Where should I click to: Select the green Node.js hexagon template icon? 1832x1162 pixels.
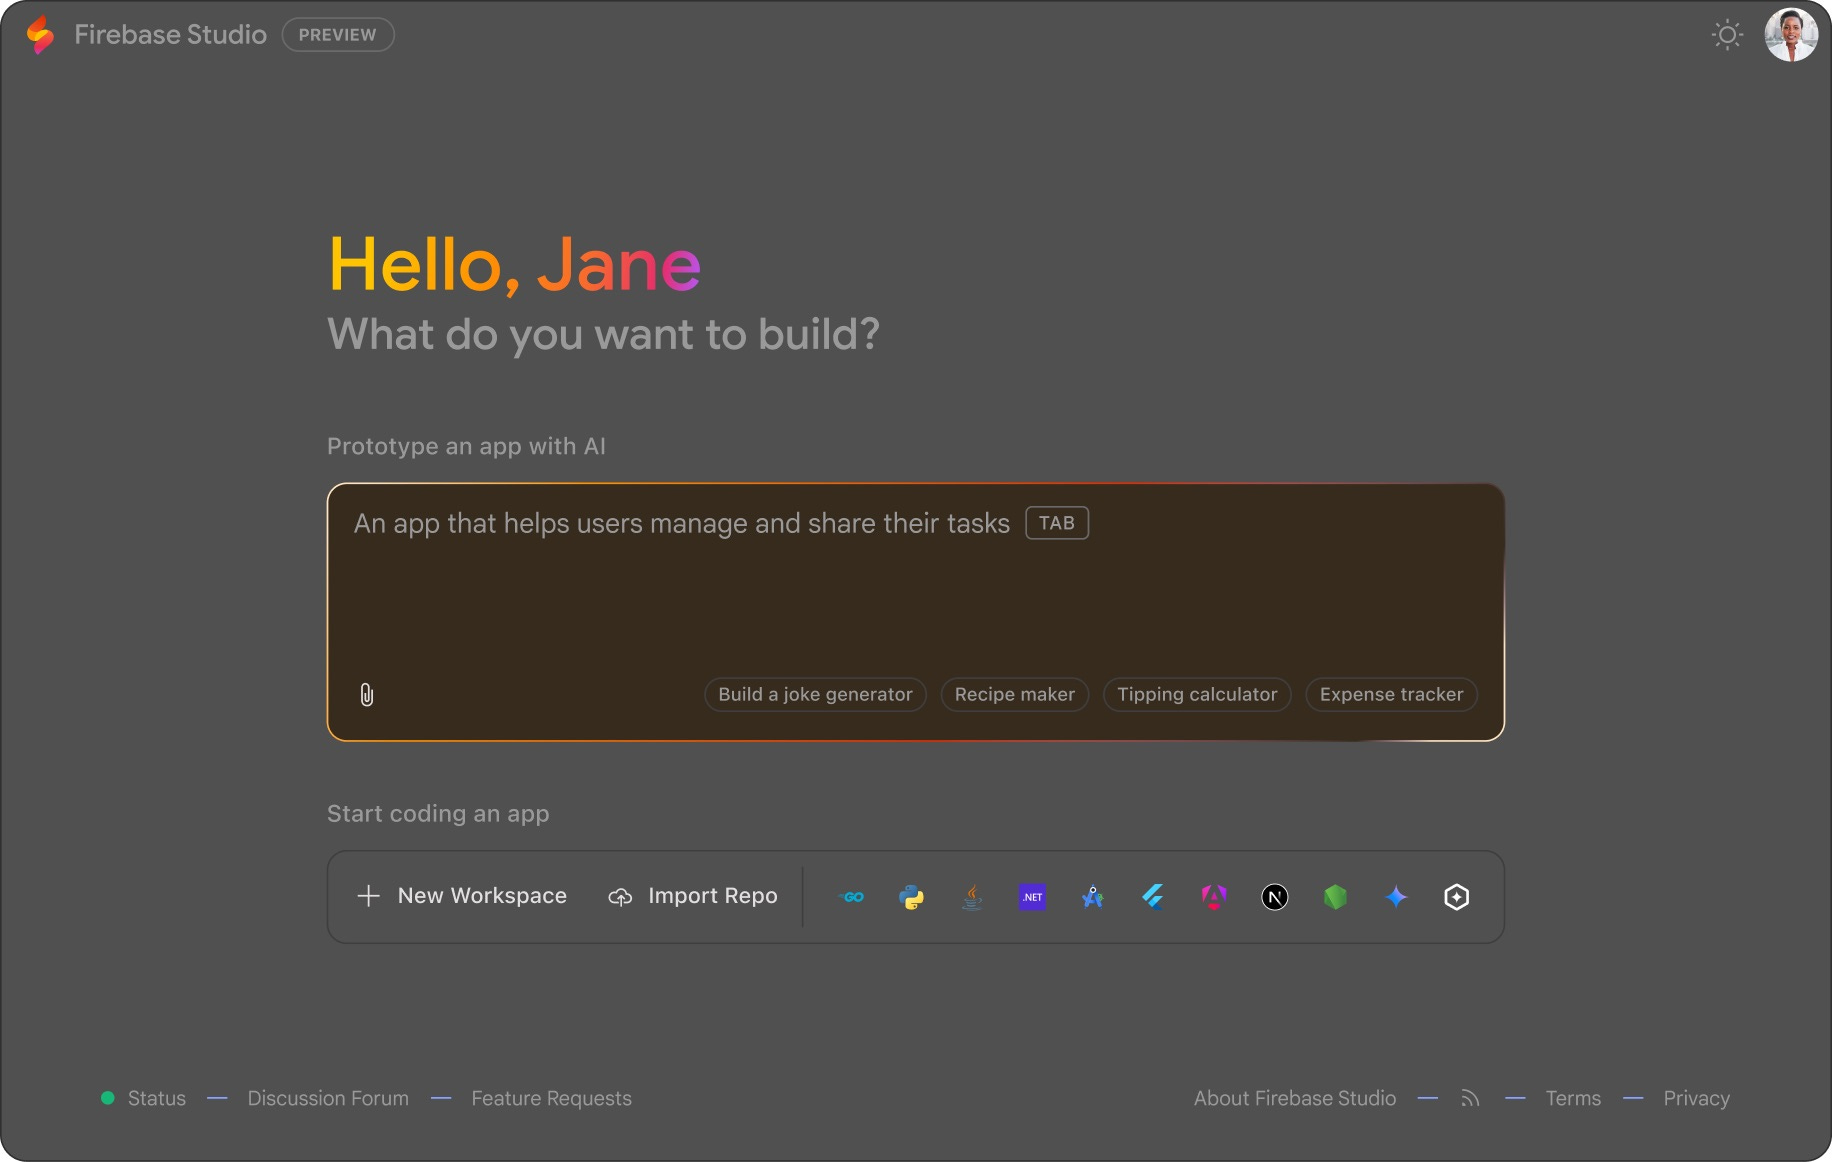click(x=1335, y=897)
